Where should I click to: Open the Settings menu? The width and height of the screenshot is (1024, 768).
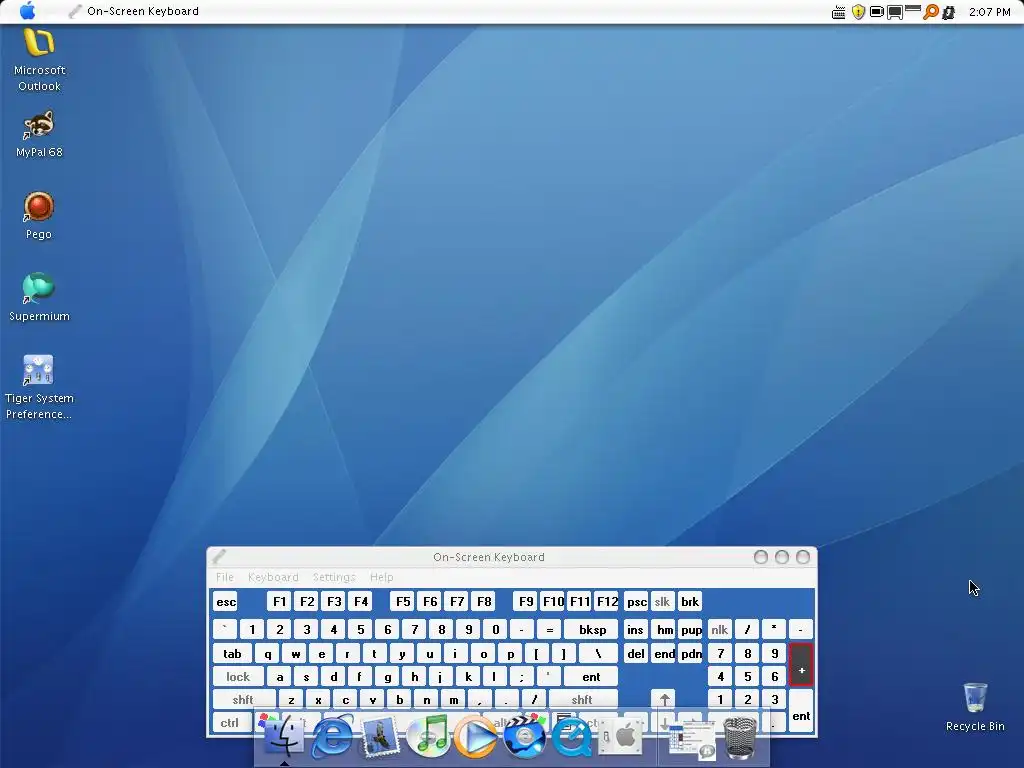pyautogui.click(x=334, y=577)
